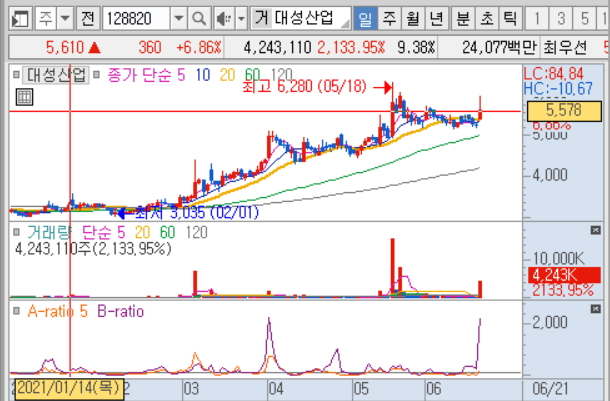This screenshot has height=401, width=610.
Task: Click the 대성산업 chart legend label
Action: pyautogui.click(x=56, y=75)
